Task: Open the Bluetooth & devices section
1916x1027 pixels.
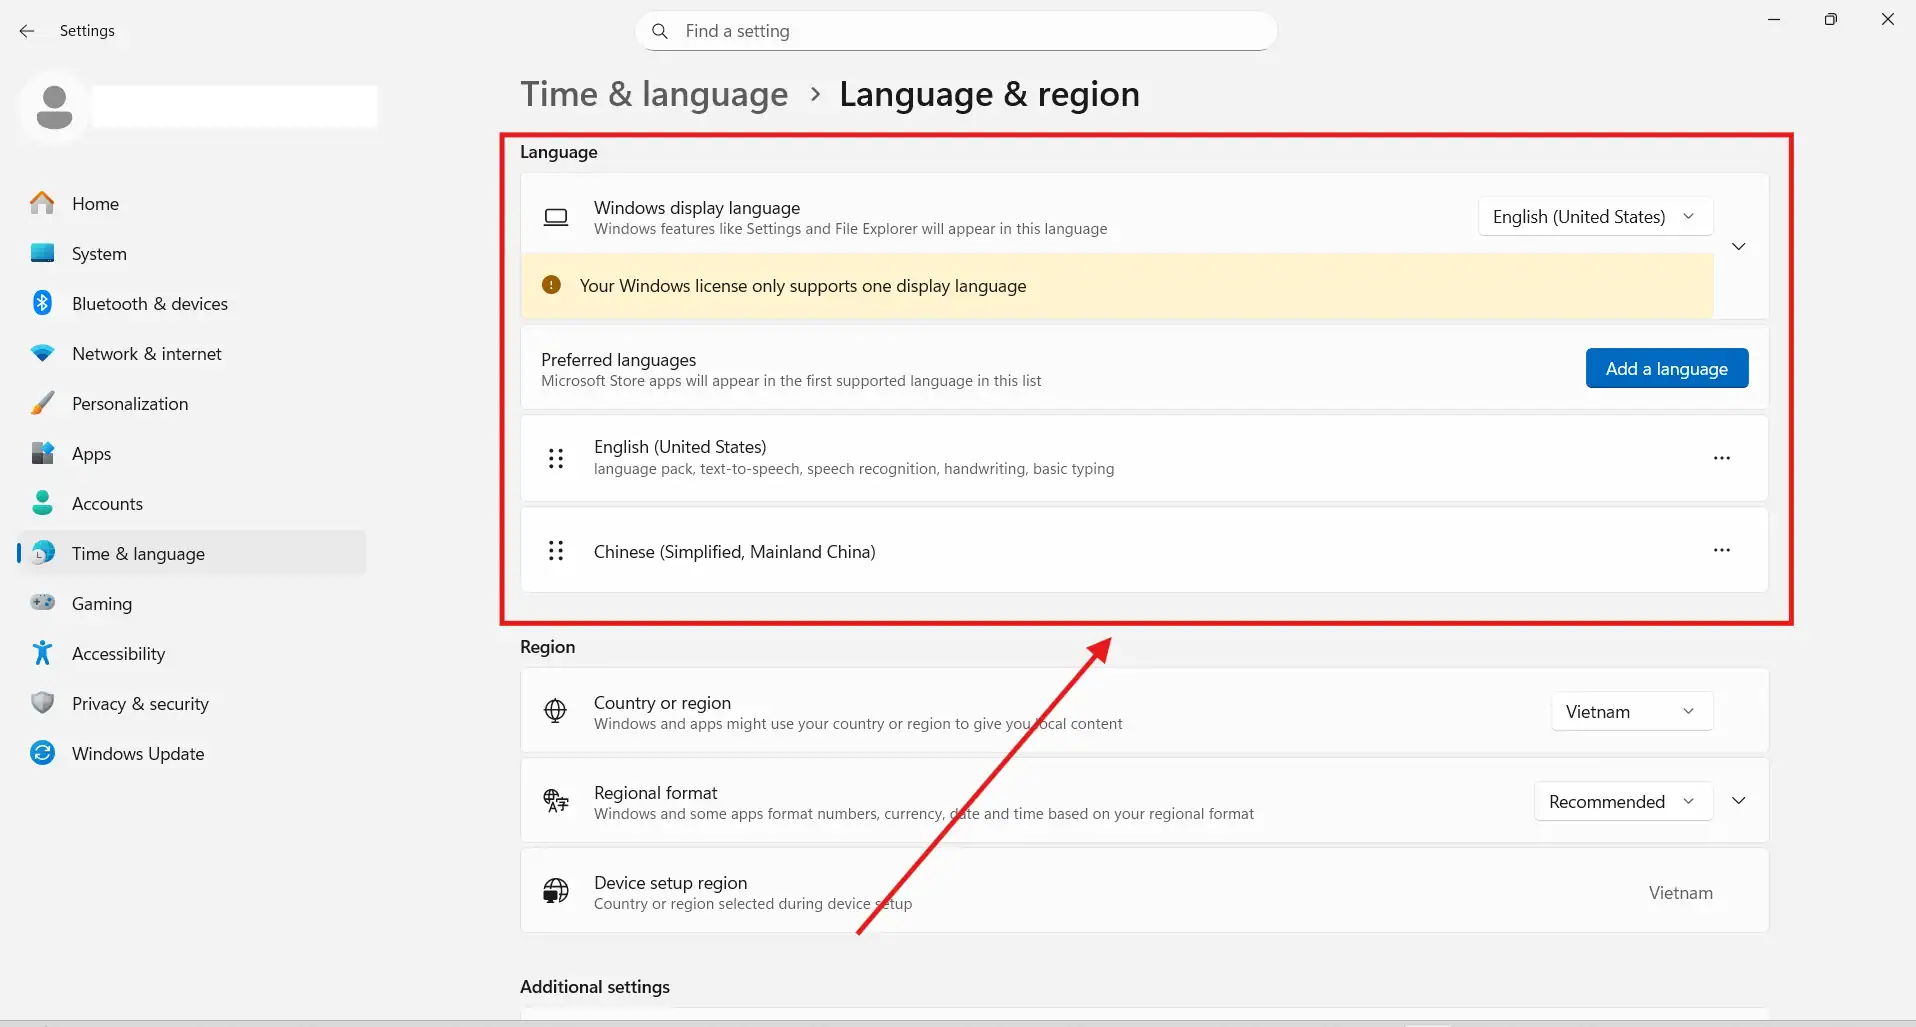Action: tap(149, 304)
